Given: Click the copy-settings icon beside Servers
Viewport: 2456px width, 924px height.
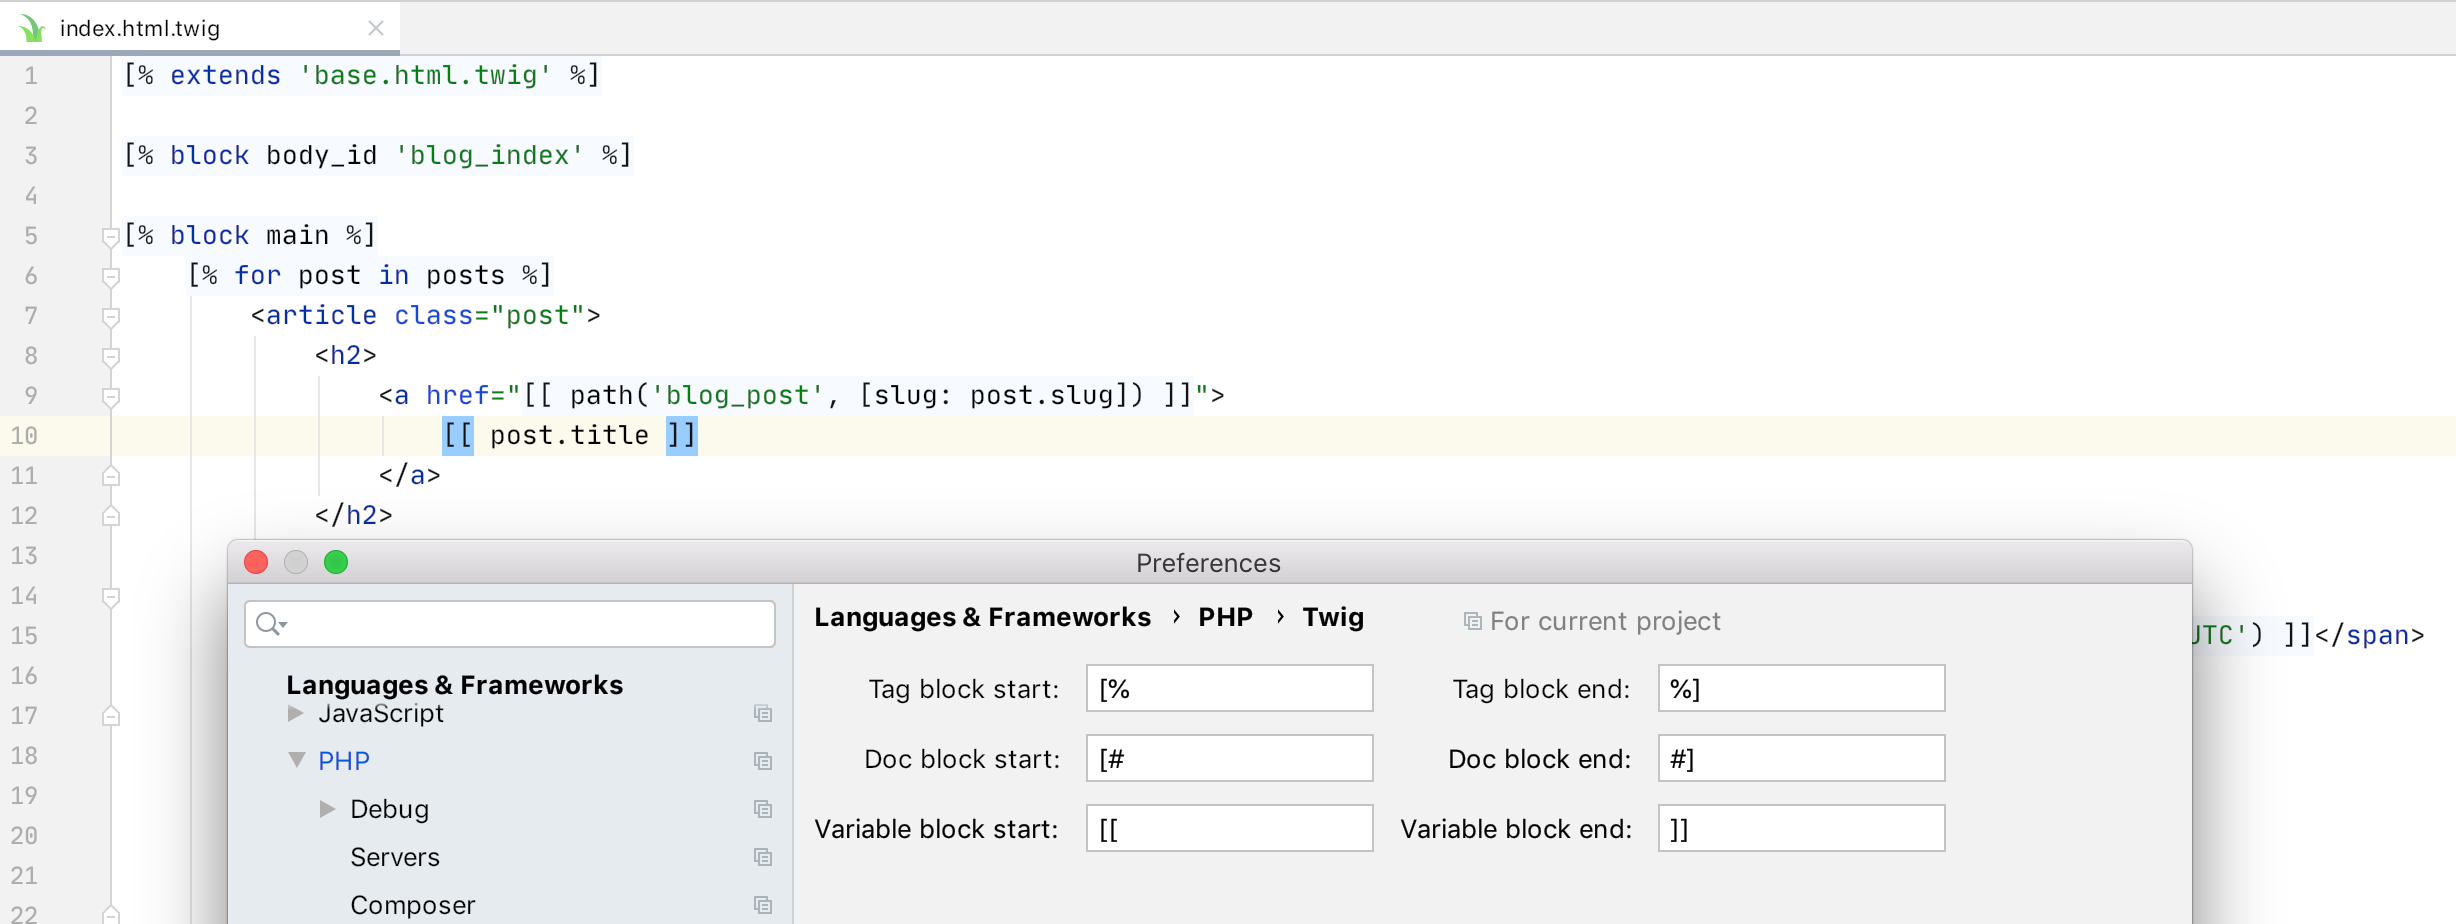Looking at the screenshot, I should click(x=763, y=857).
